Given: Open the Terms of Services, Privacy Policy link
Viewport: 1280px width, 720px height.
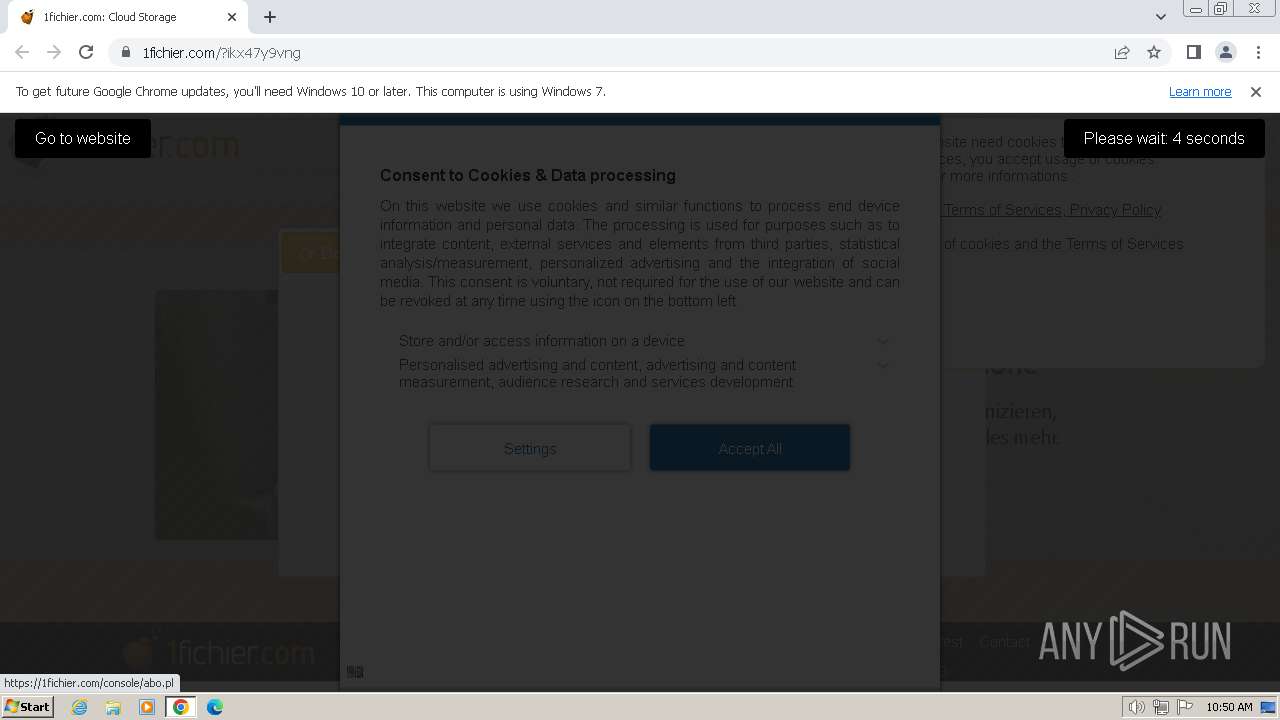Looking at the screenshot, I should (1052, 210).
